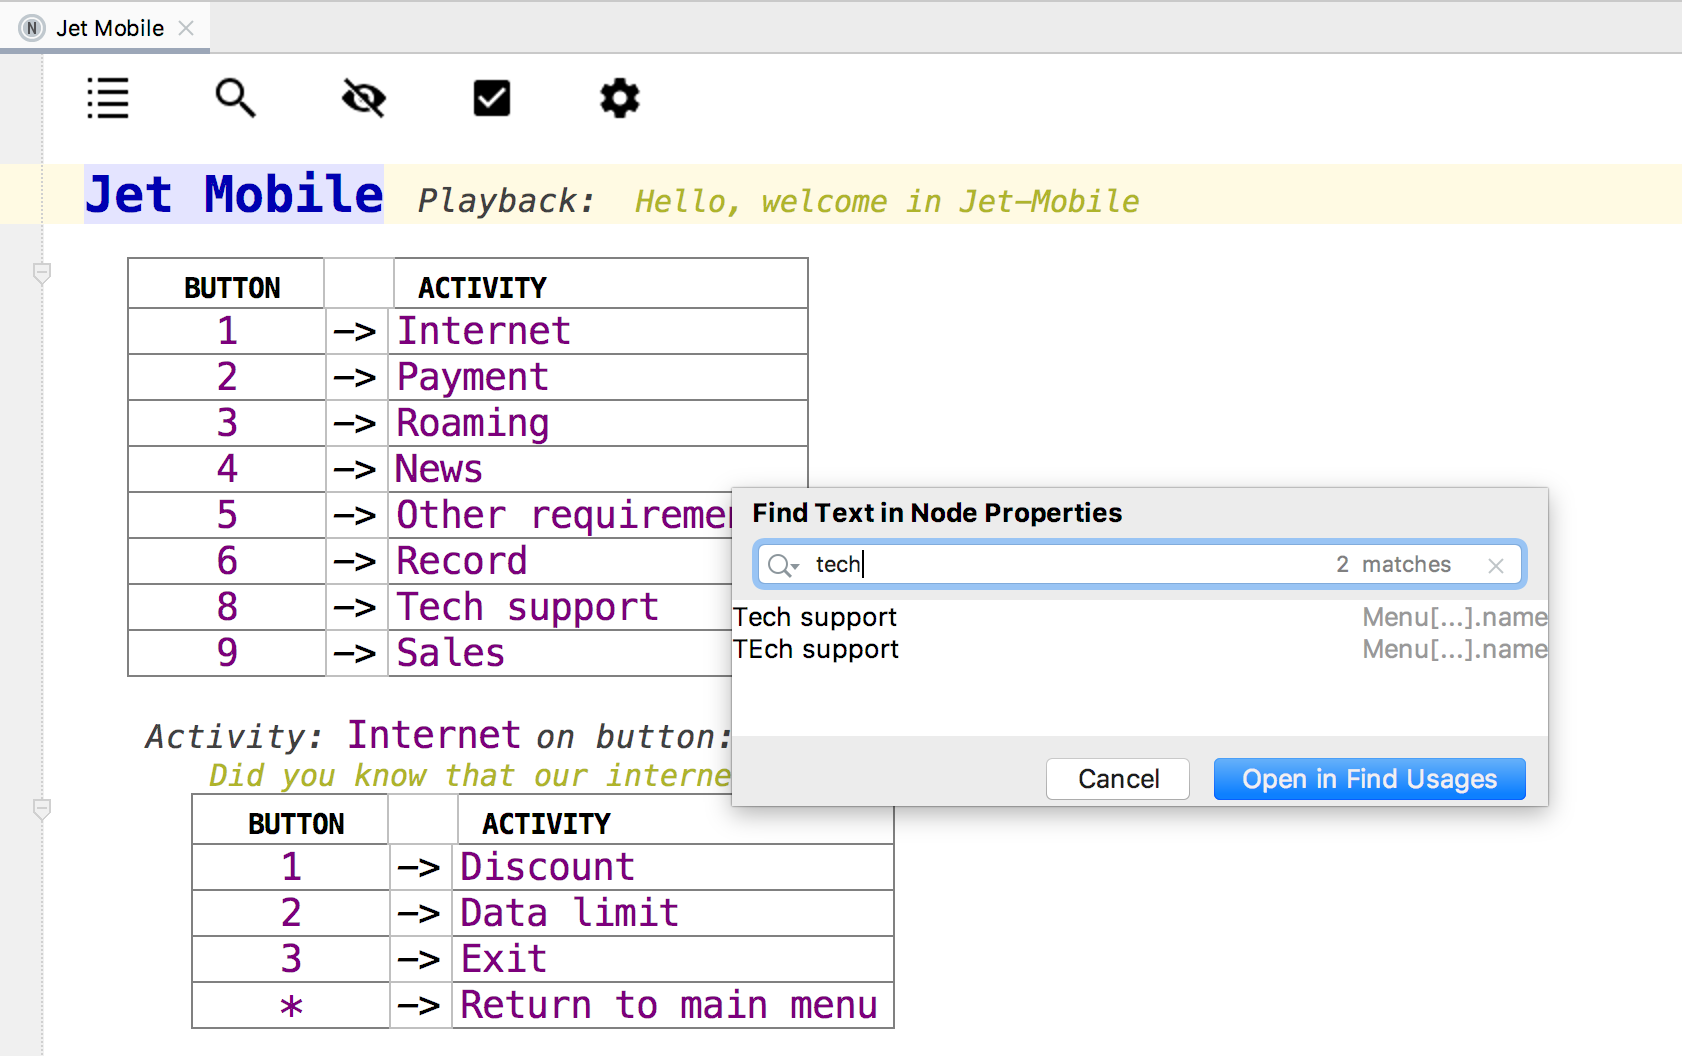
Task: Click the checkmark box toolbar icon
Action: pyautogui.click(x=492, y=98)
